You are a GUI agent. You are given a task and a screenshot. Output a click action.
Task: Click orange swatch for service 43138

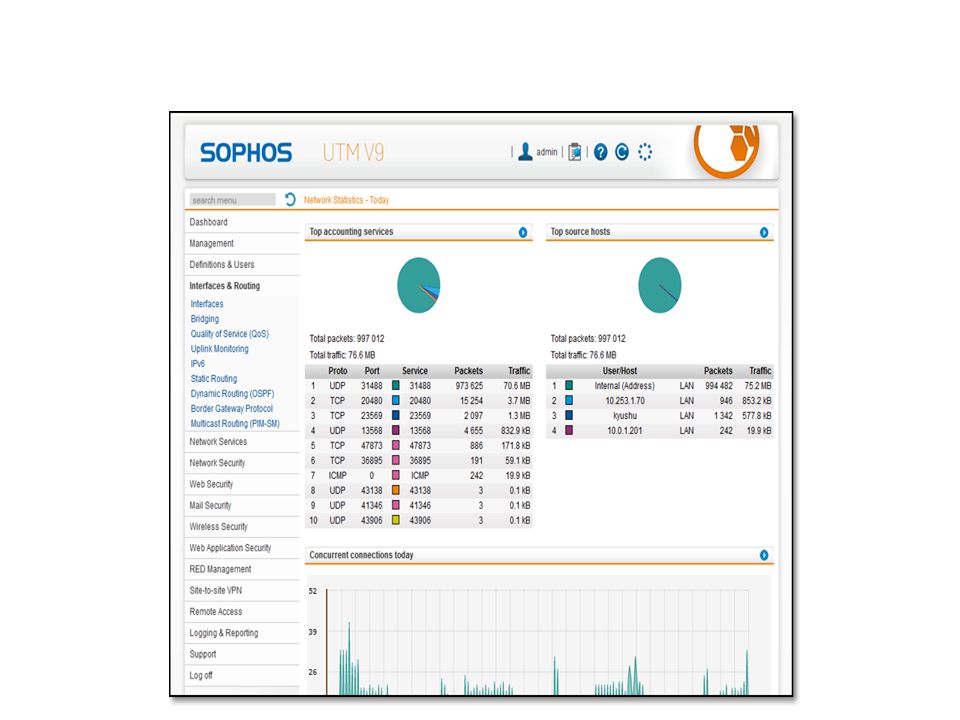[x=396, y=490]
